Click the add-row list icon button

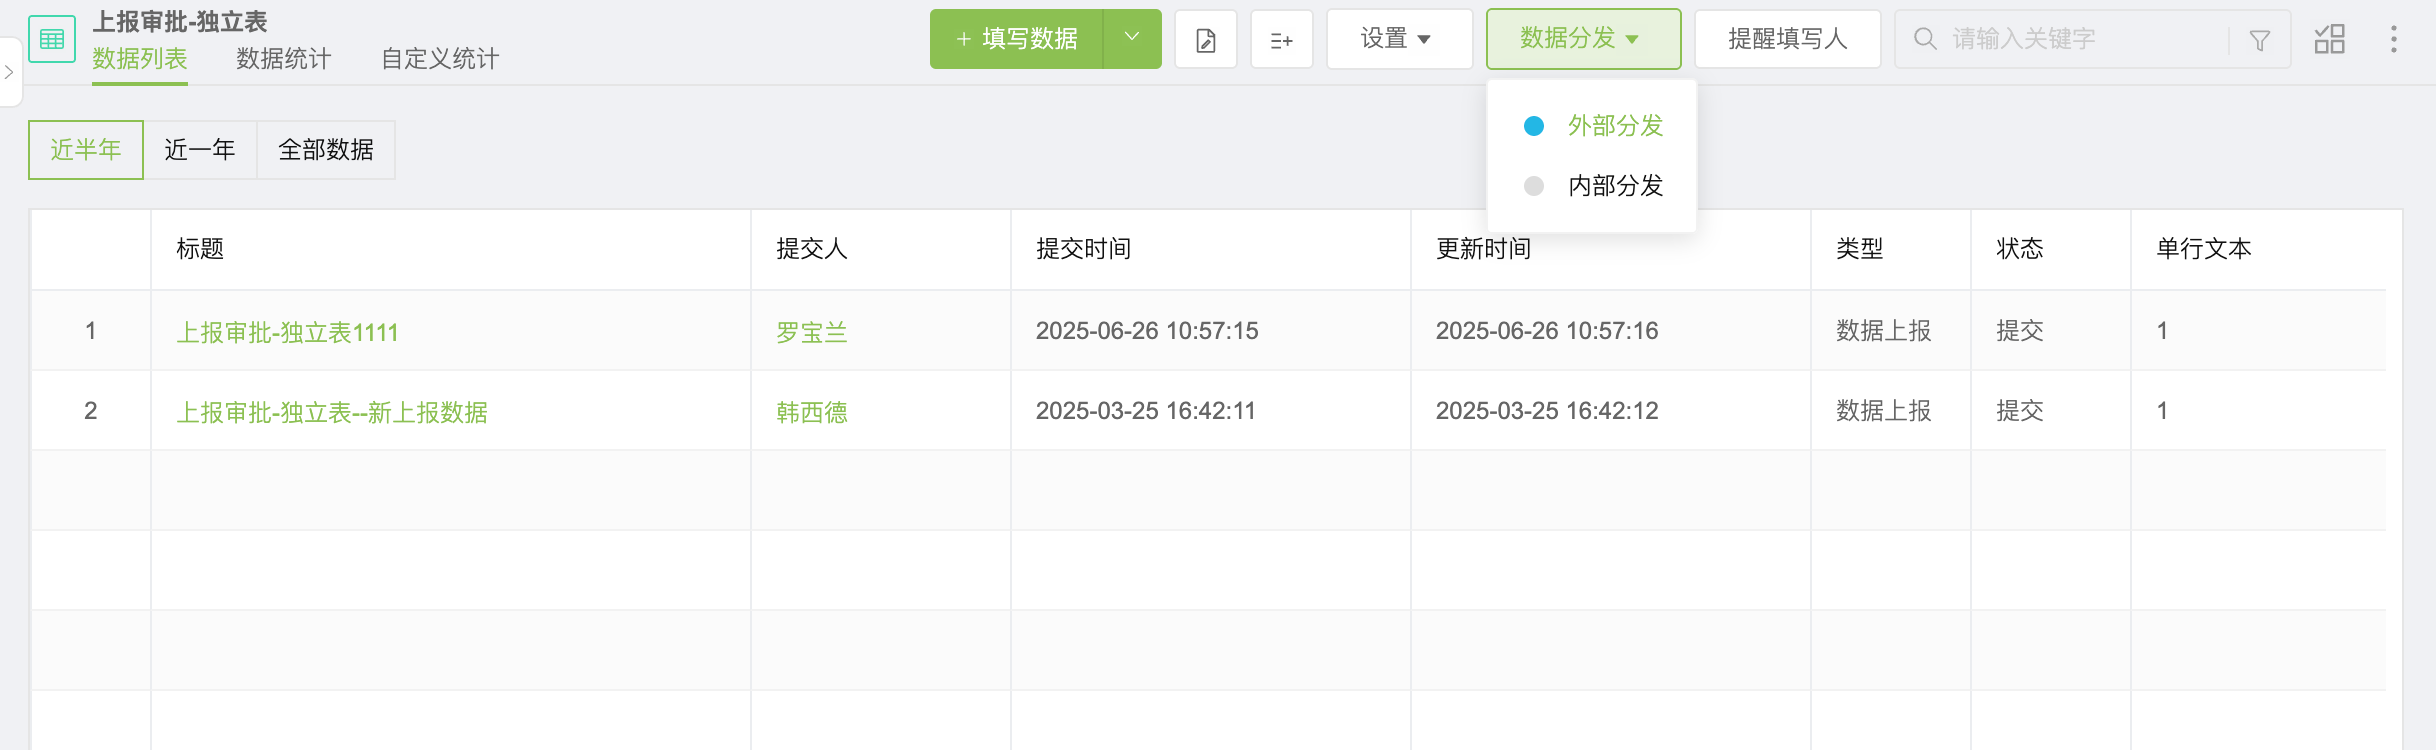pyautogui.click(x=1282, y=39)
